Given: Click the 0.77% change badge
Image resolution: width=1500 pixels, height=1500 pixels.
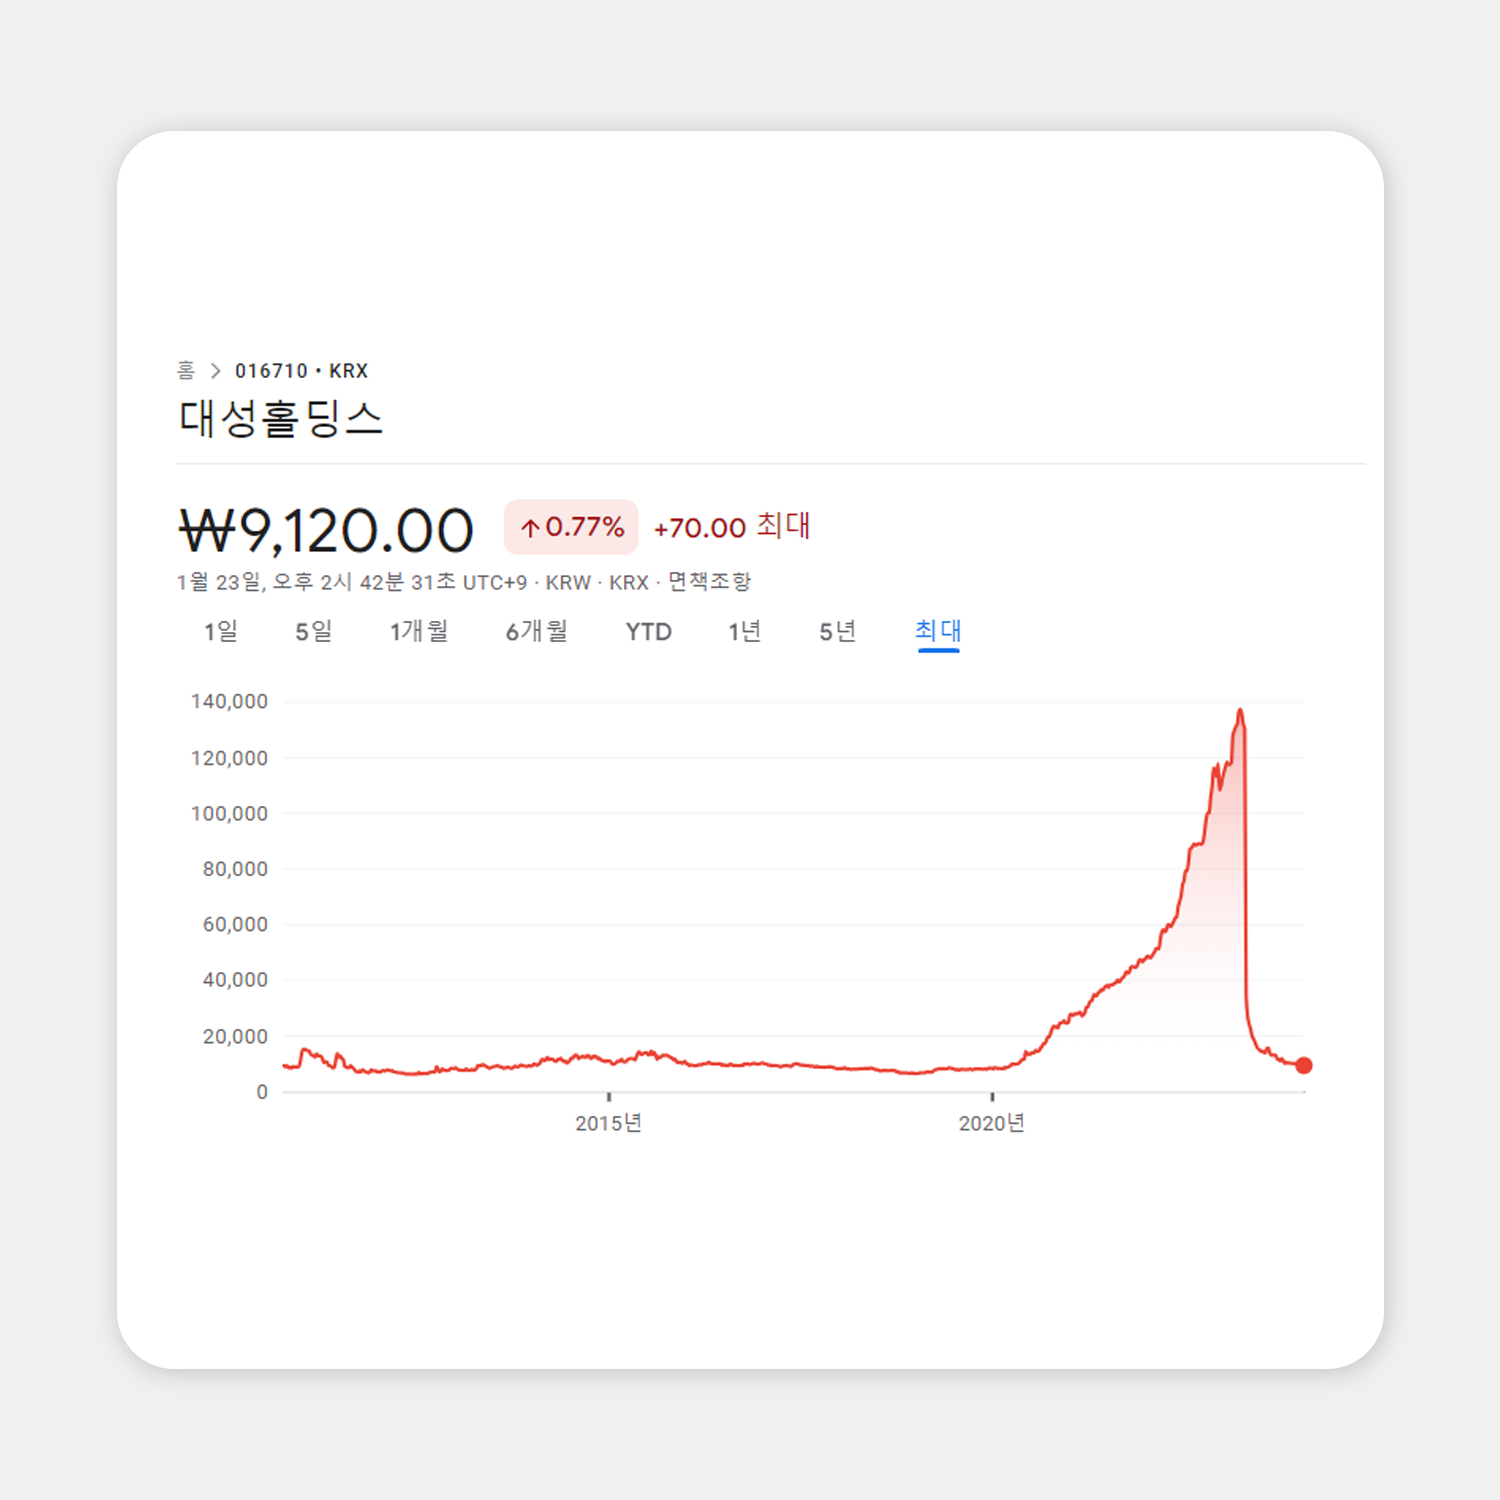Looking at the screenshot, I should (x=571, y=527).
